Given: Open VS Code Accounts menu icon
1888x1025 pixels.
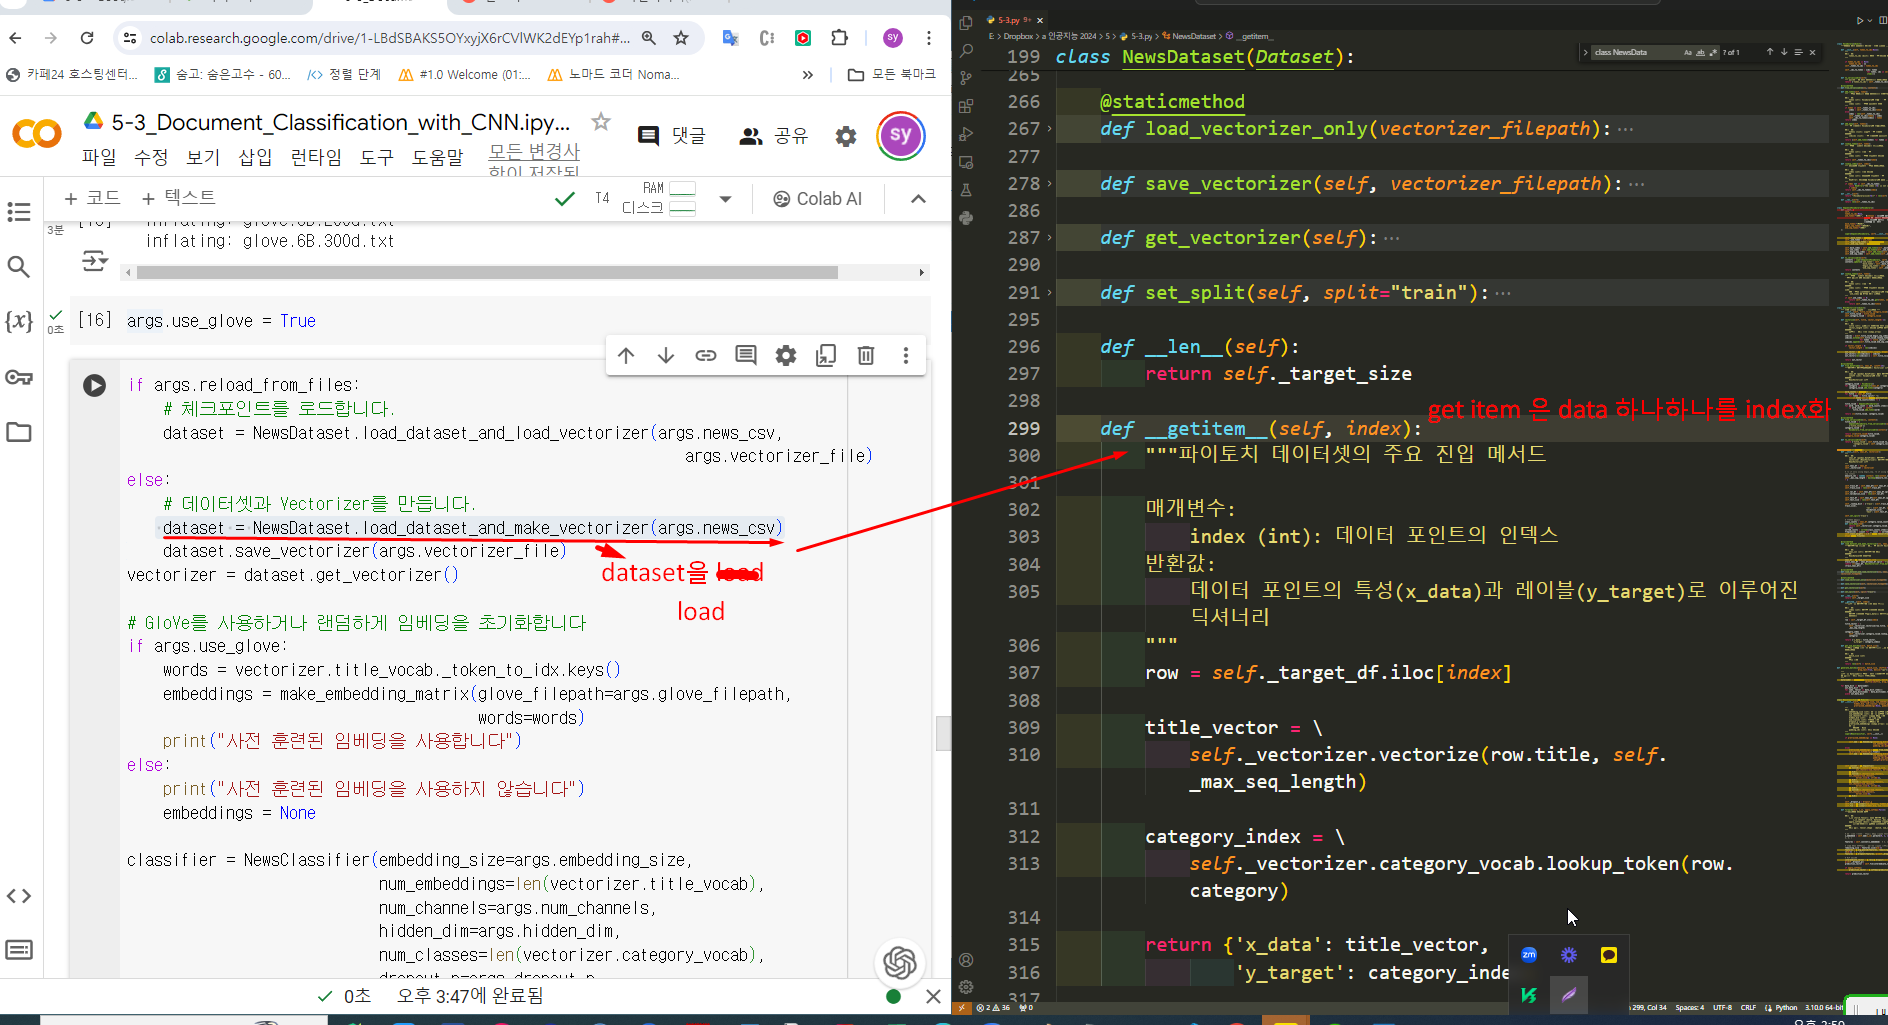Looking at the screenshot, I should pyautogui.click(x=966, y=960).
